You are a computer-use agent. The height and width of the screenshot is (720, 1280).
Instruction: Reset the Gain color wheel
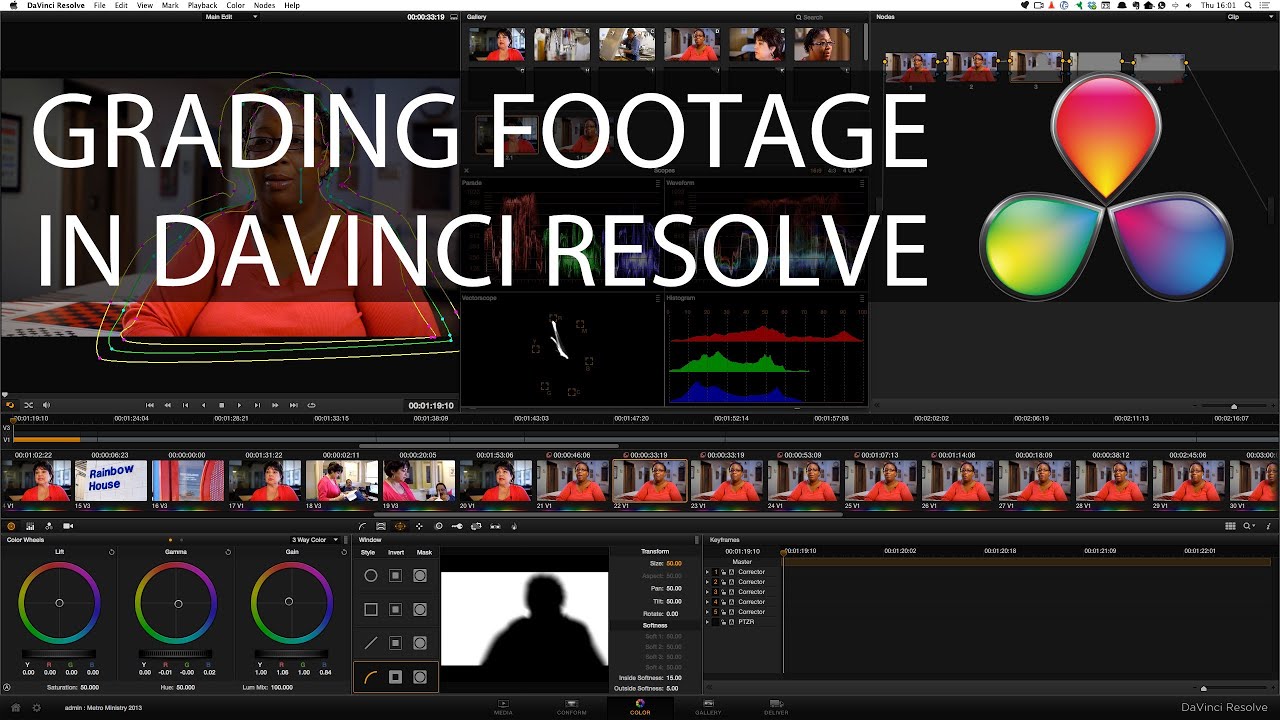coord(344,552)
